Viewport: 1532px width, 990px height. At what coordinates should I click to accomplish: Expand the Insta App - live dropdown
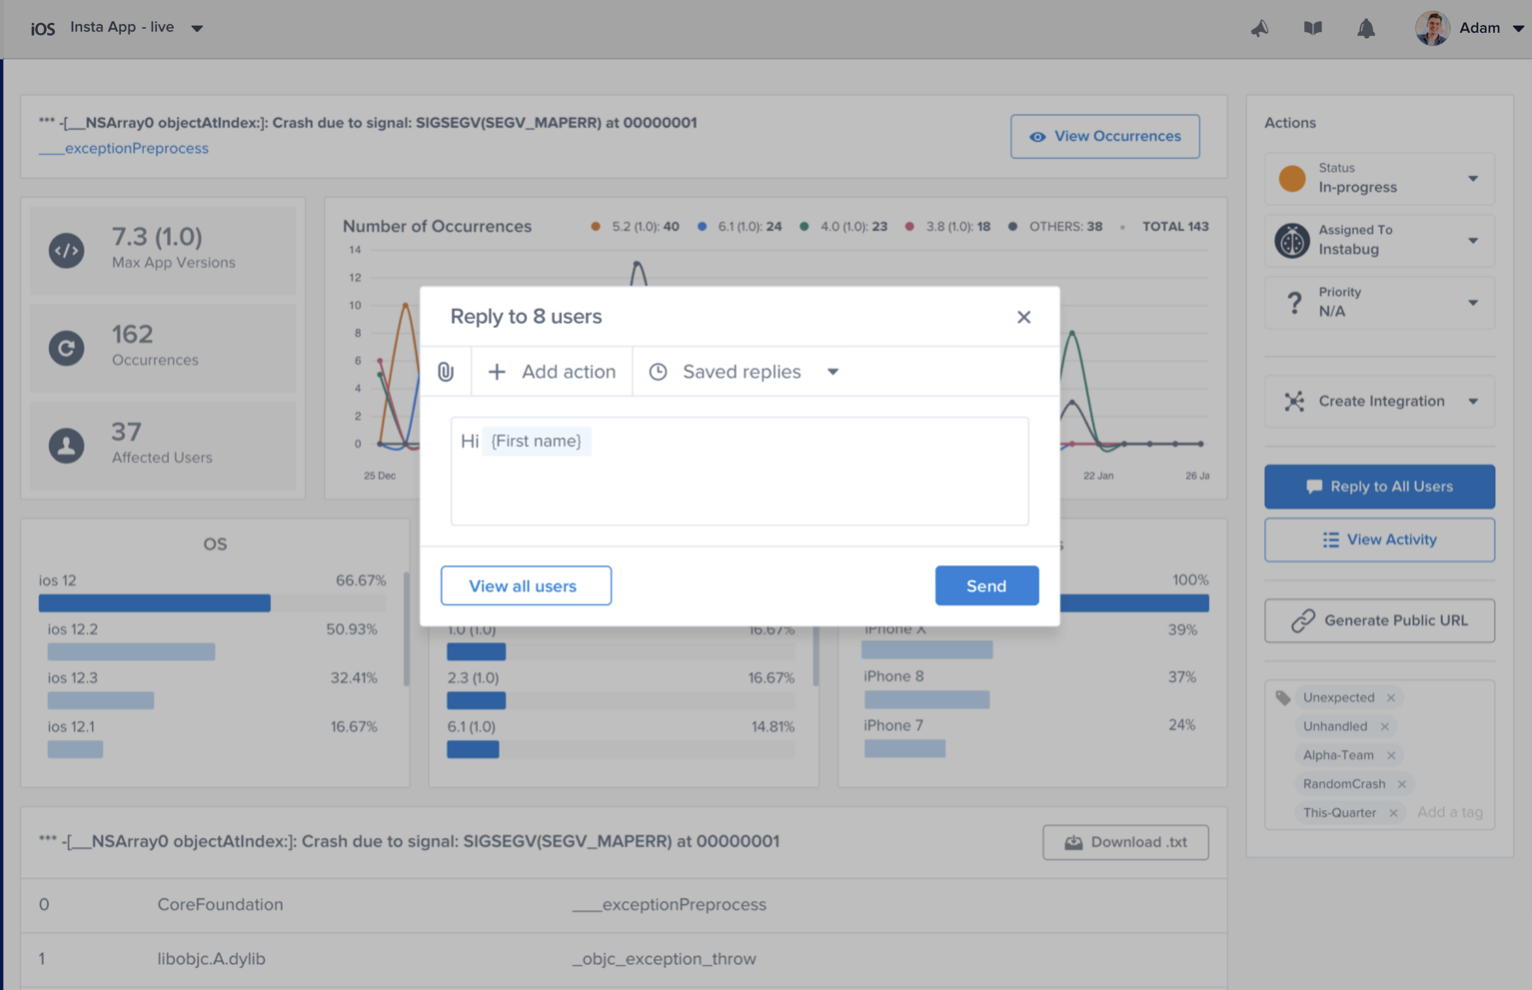pos(197,28)
